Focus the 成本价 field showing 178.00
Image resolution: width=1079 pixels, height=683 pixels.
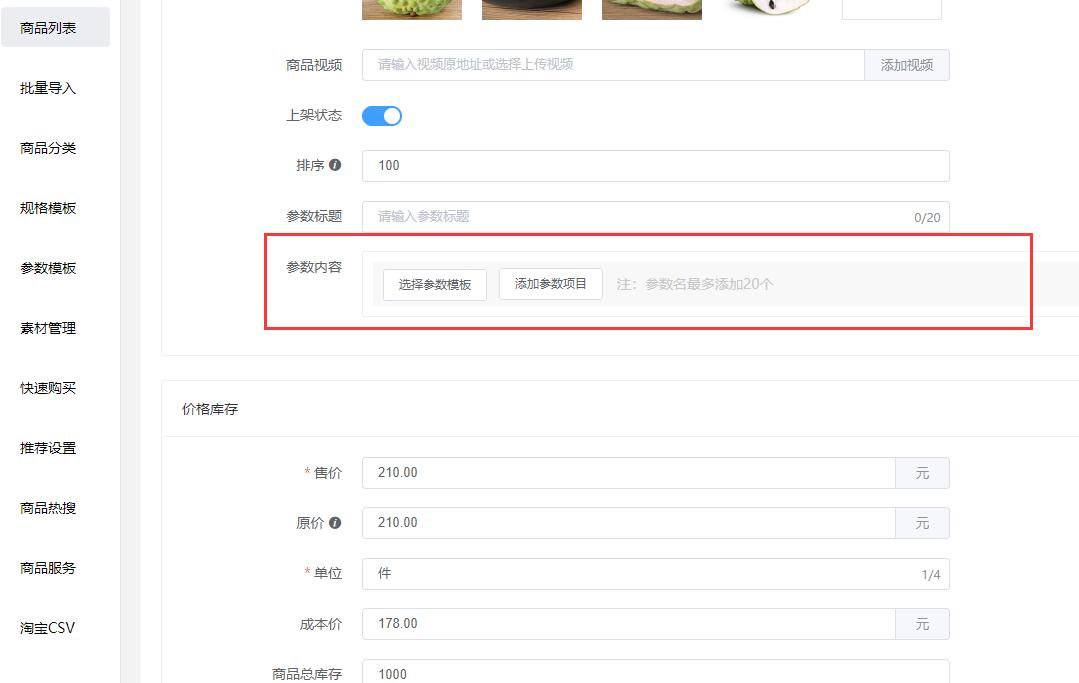pos(629,624)
